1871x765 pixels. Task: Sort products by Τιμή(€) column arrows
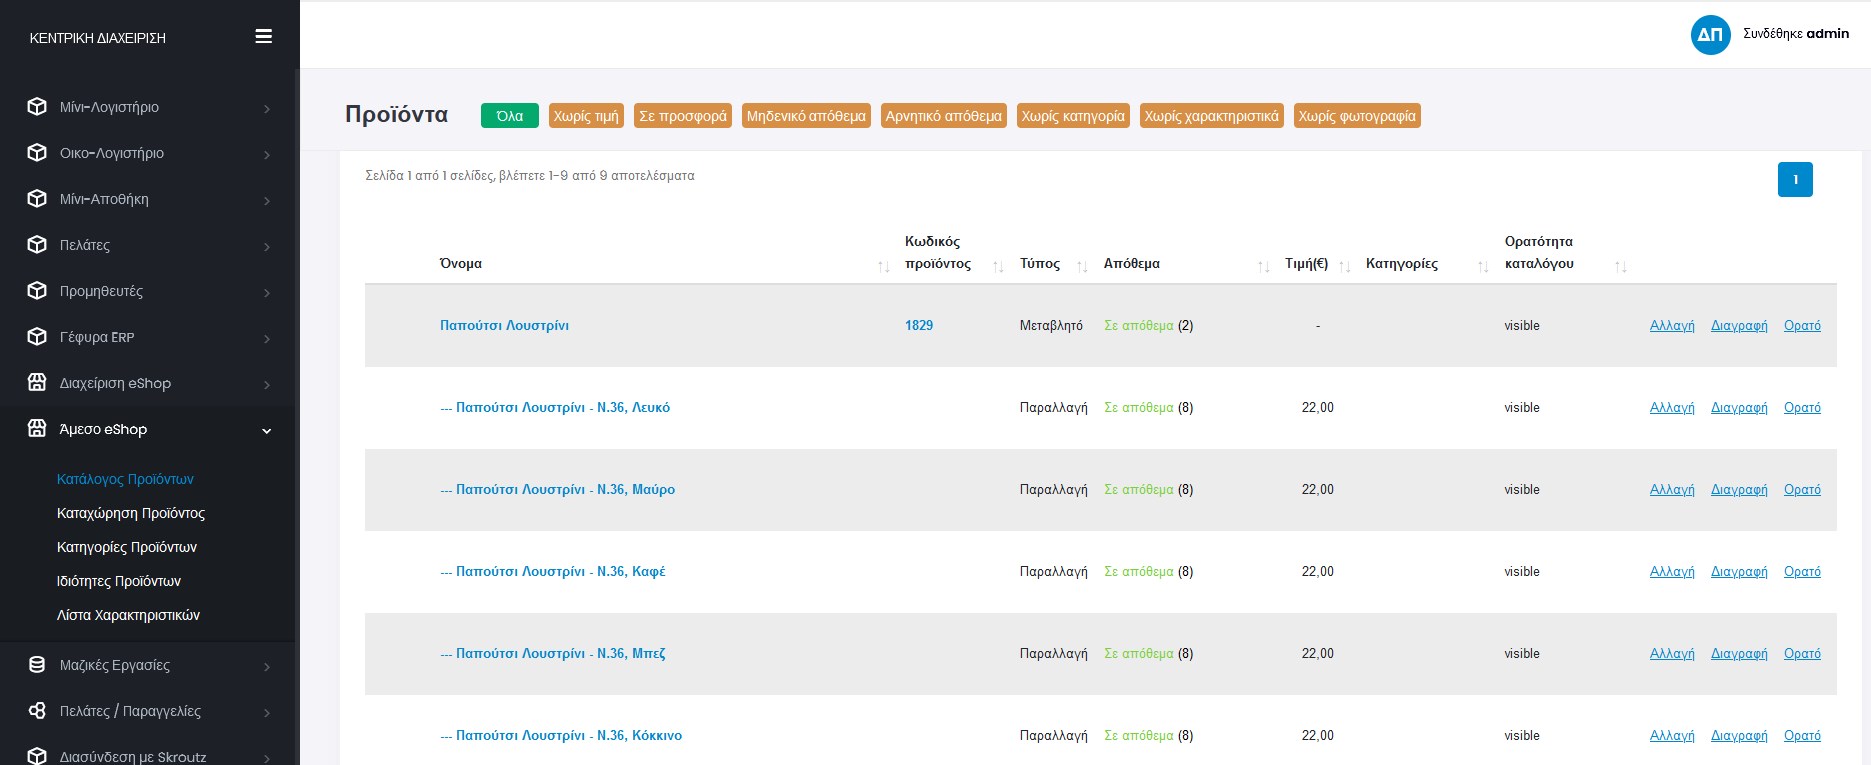[x=1344, y=266]
